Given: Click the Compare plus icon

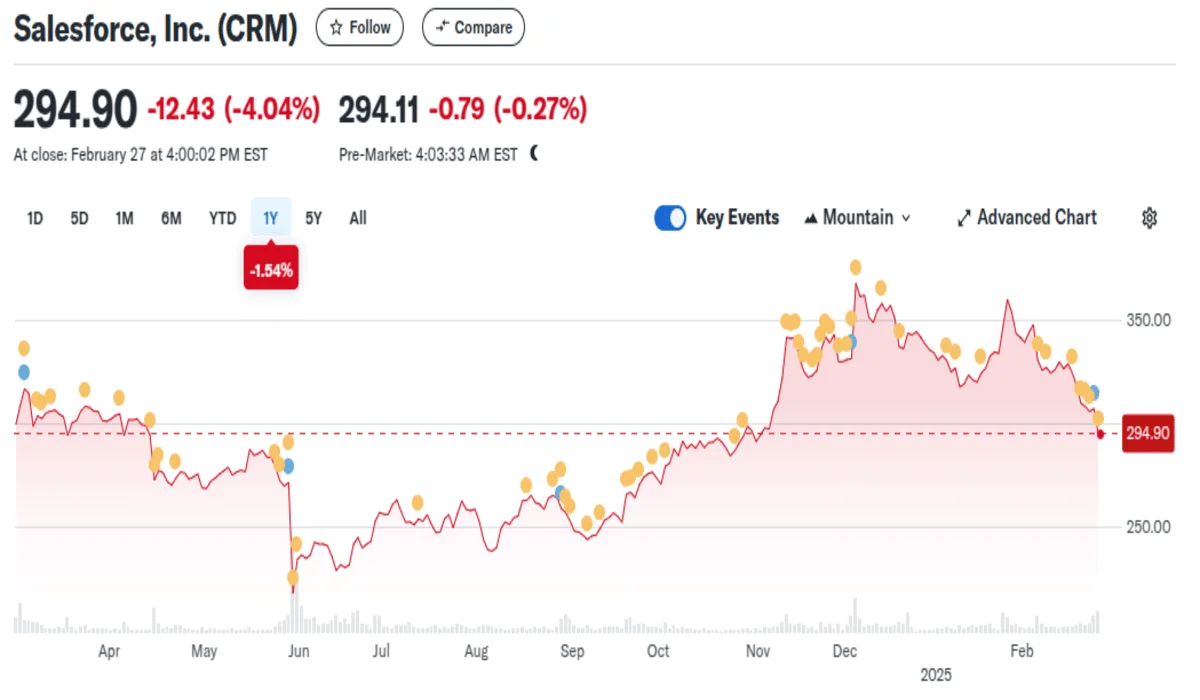Looking at the screenshot, I should pyautogui.click(x=440, y=28).
